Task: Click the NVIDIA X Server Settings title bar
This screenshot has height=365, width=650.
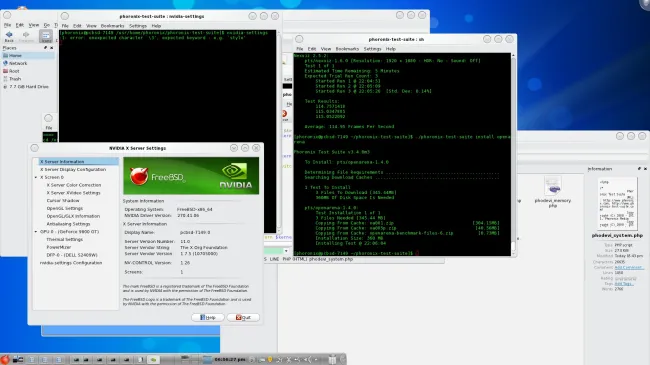Action: pos(138,148)
